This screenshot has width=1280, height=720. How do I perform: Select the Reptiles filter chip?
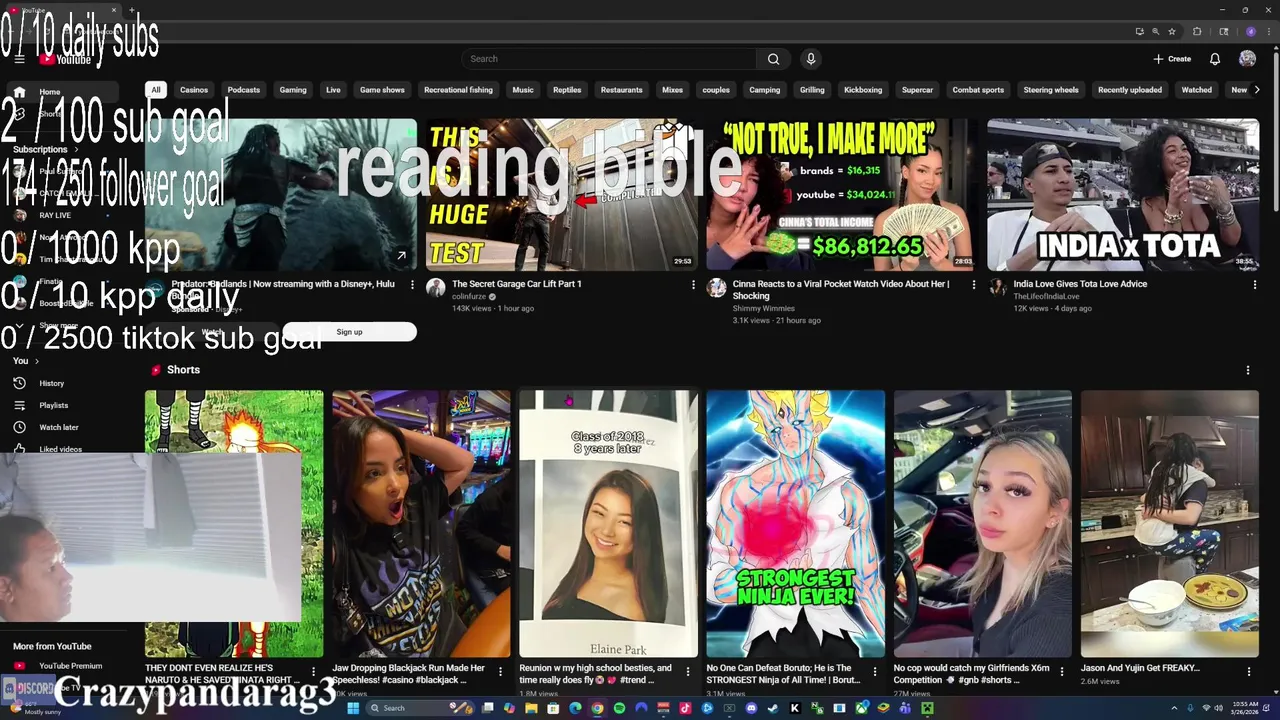pyautogui.click(x=567, y=90)
